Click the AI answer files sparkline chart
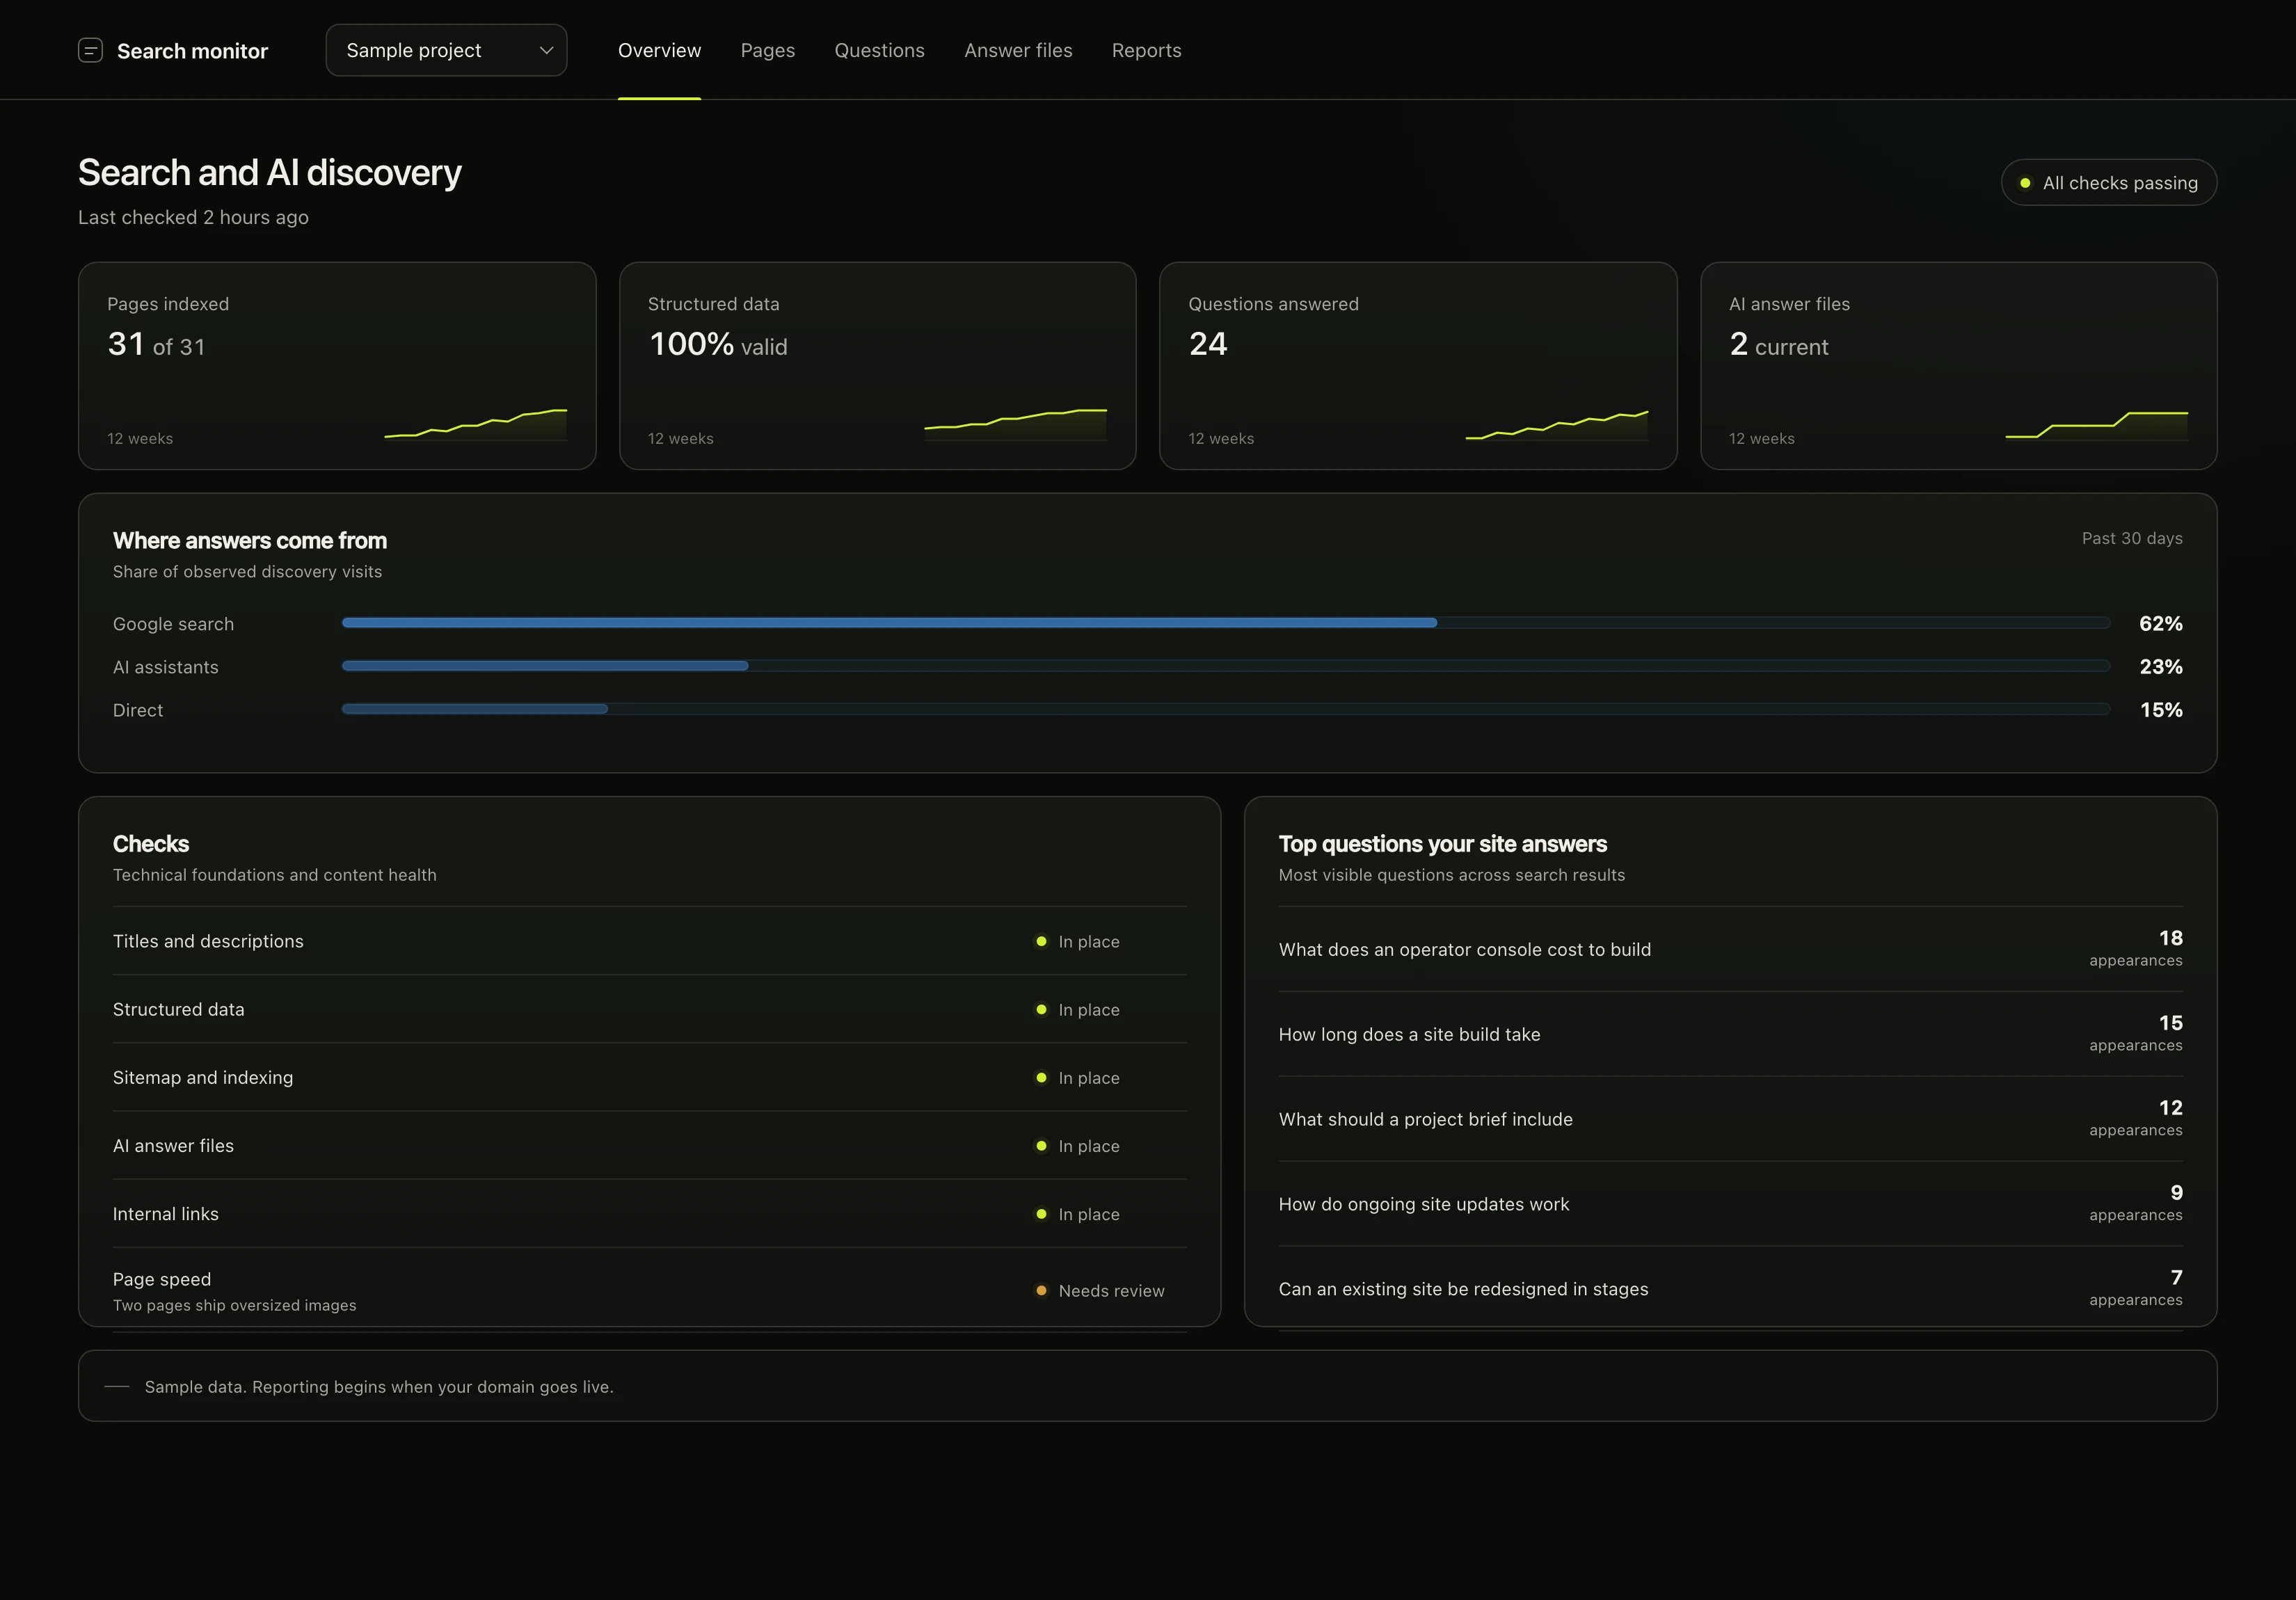 pyautogui.click(x=2097, y=424)
